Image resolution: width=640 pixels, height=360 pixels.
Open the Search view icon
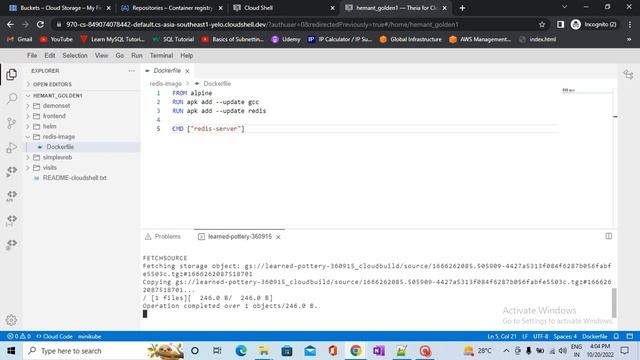[12, 98]
